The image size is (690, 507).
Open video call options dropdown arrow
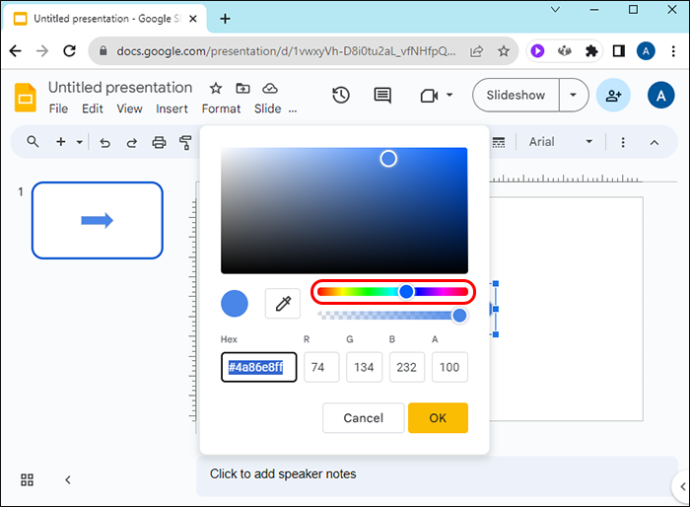click(449, 95)
